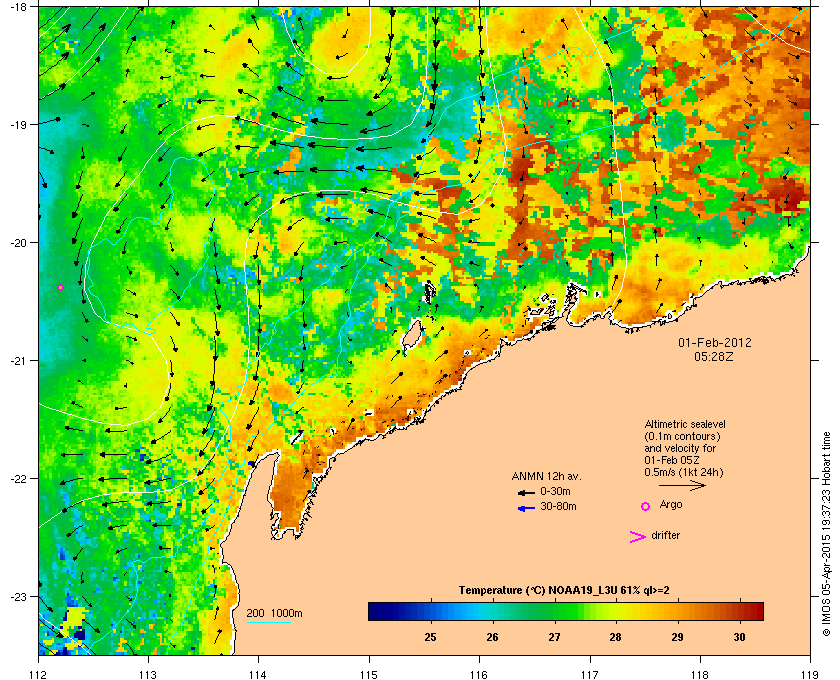This screenshot has height=680, width=840.
Task: Click the time label 05:28Z
Action: tap(714, 356)
